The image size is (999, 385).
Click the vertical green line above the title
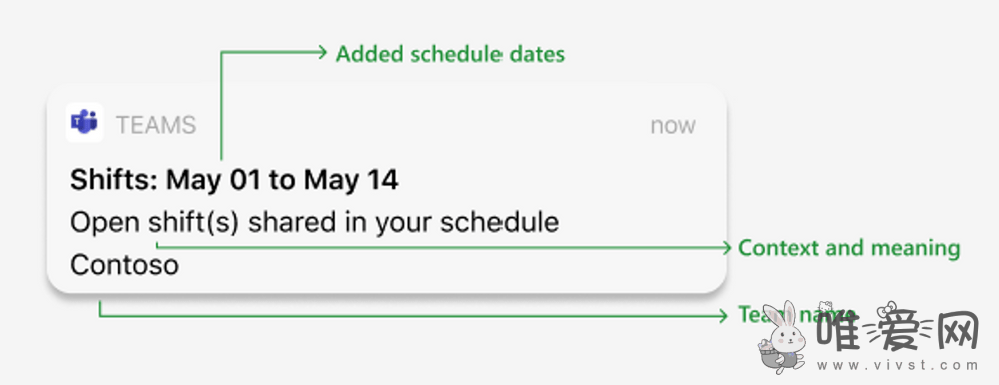pyautogui.click(x=221, y=106)
